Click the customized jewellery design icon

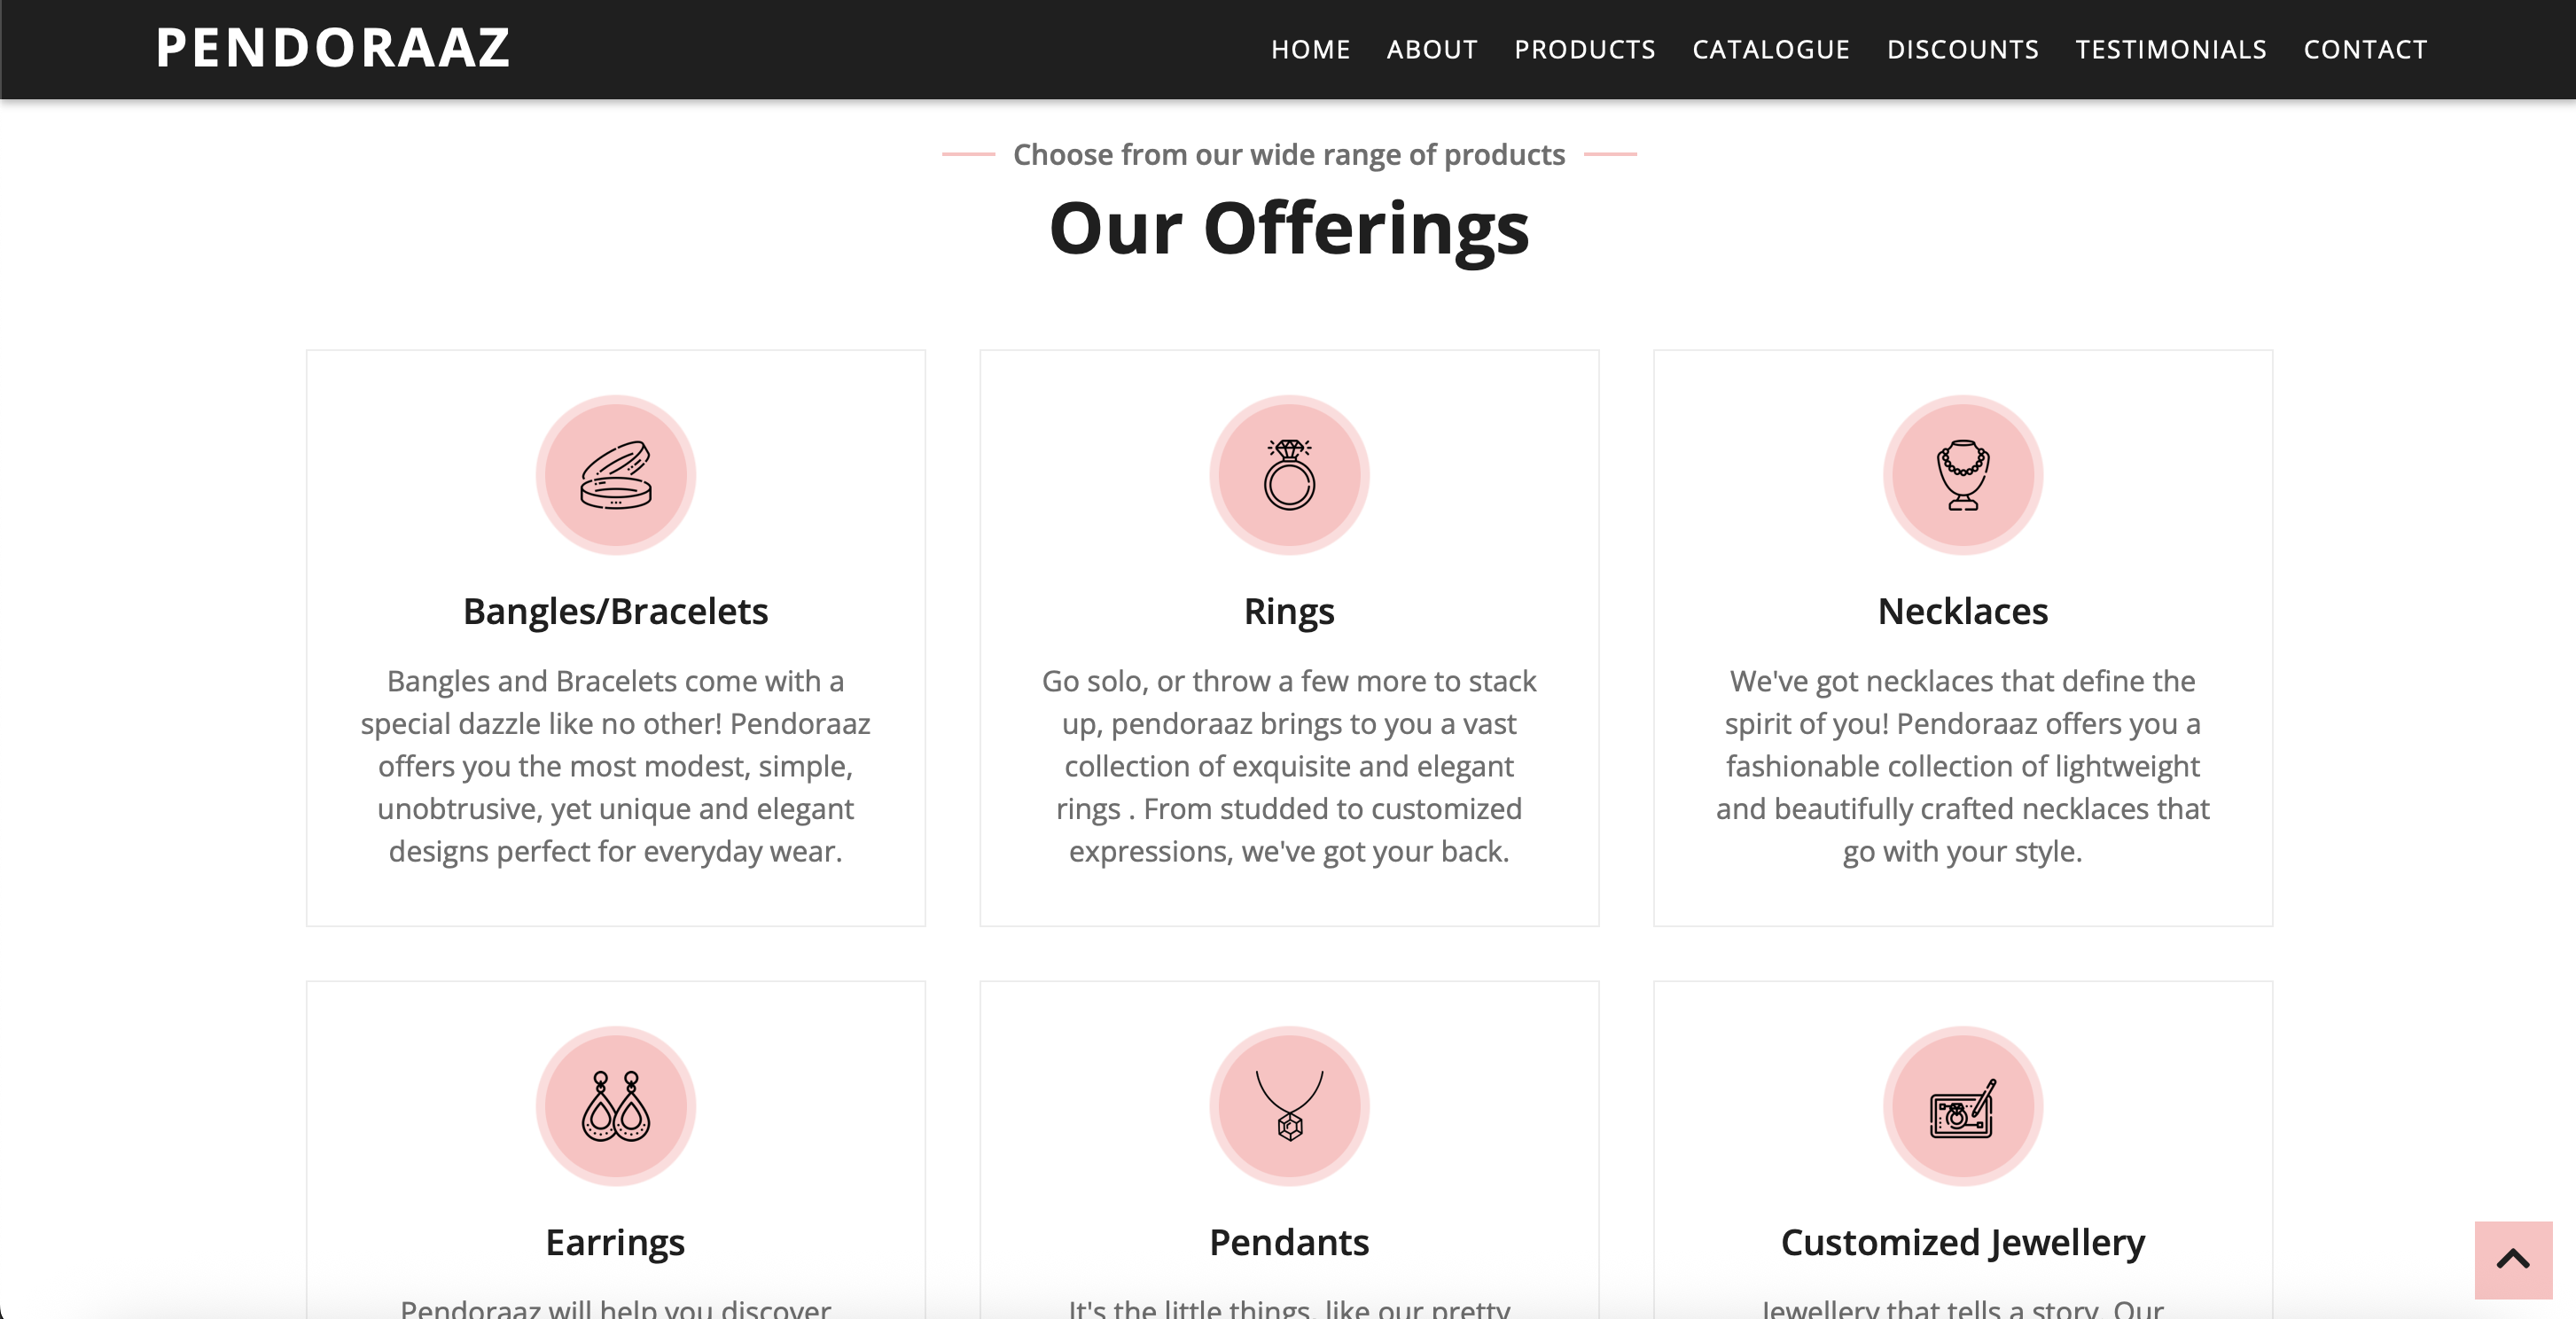tap(1962, 1106)
